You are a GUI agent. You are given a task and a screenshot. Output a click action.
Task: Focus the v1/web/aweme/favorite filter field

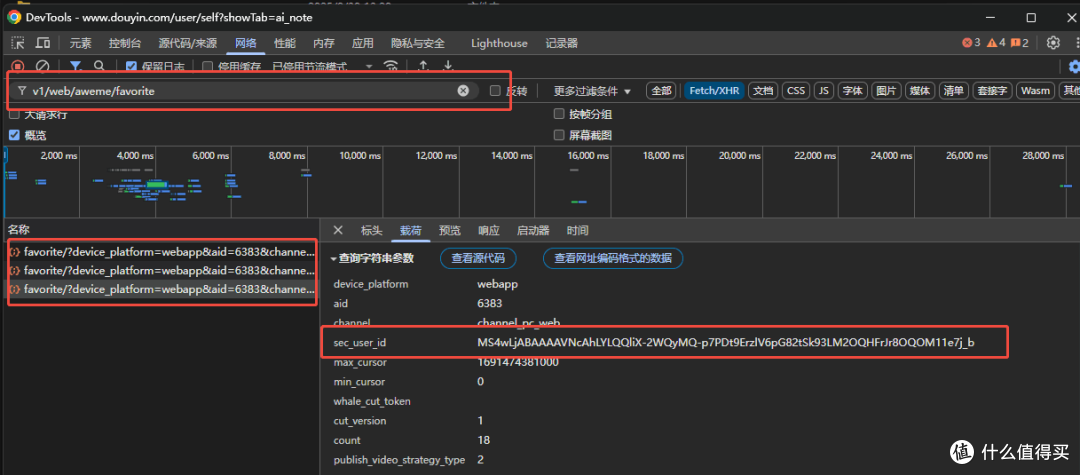click(243, 90)
